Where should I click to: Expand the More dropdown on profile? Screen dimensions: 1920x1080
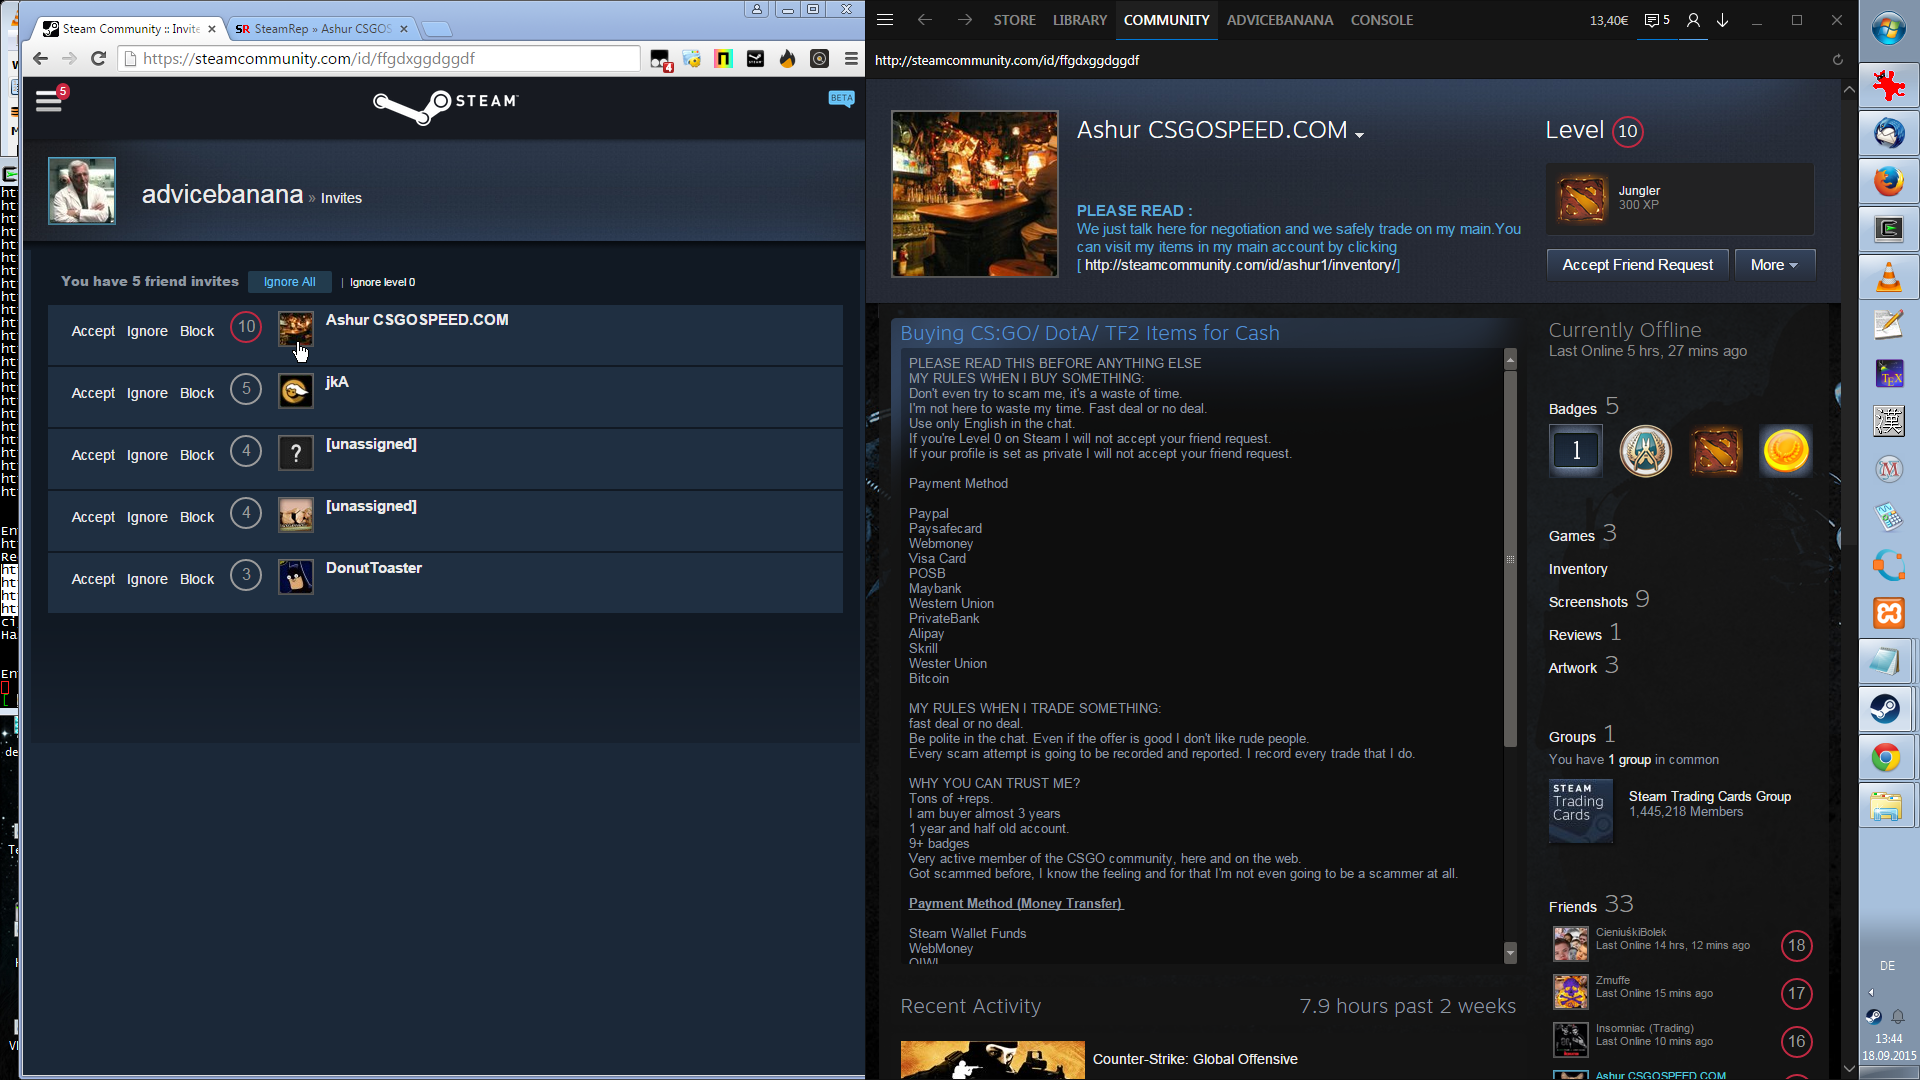click(1774, 265)
